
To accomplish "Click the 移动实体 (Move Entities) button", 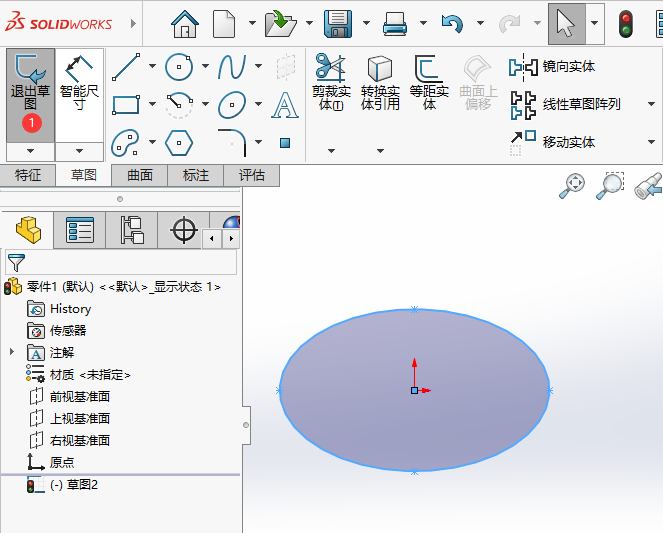I will [567, 142].
